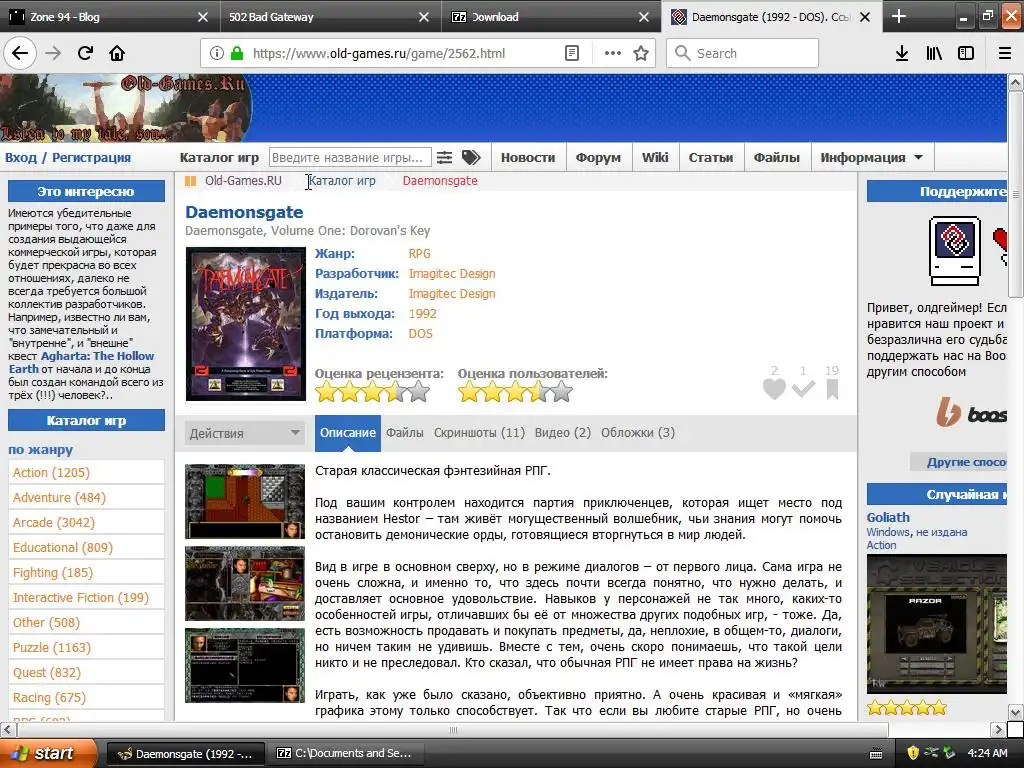Open Каталог игр breadcrumb link
Image resolution: width=1024 pixels, height=768 pixels.
pos(342,181)
